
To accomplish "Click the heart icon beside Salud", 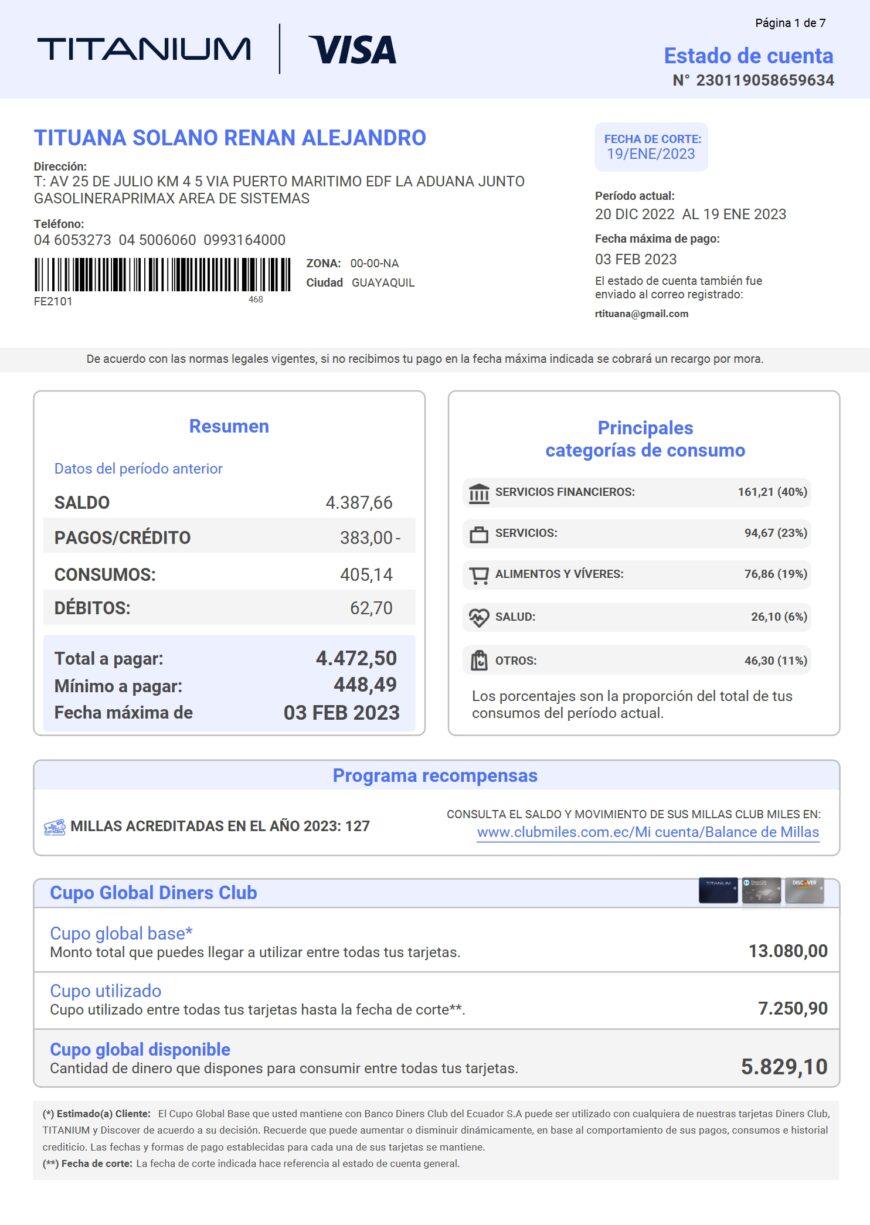I will coord(479,618).
